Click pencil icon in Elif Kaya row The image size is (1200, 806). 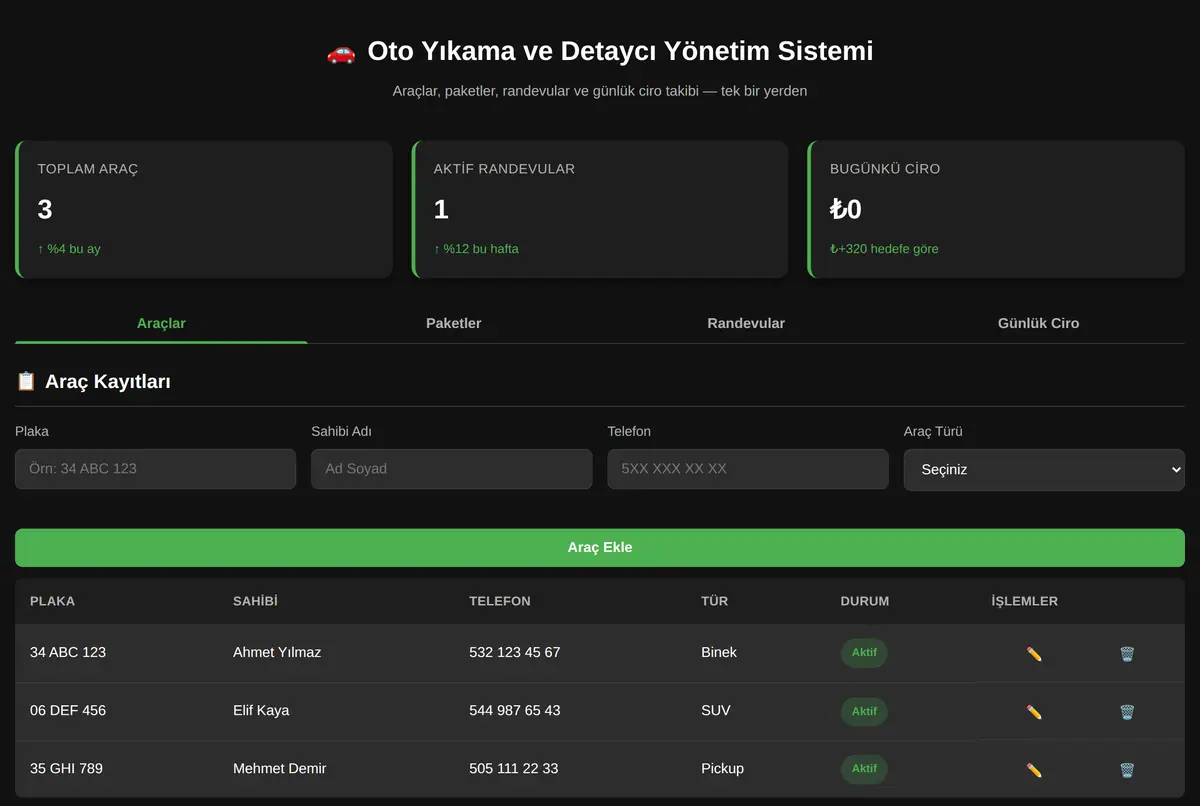(1034, 712)
